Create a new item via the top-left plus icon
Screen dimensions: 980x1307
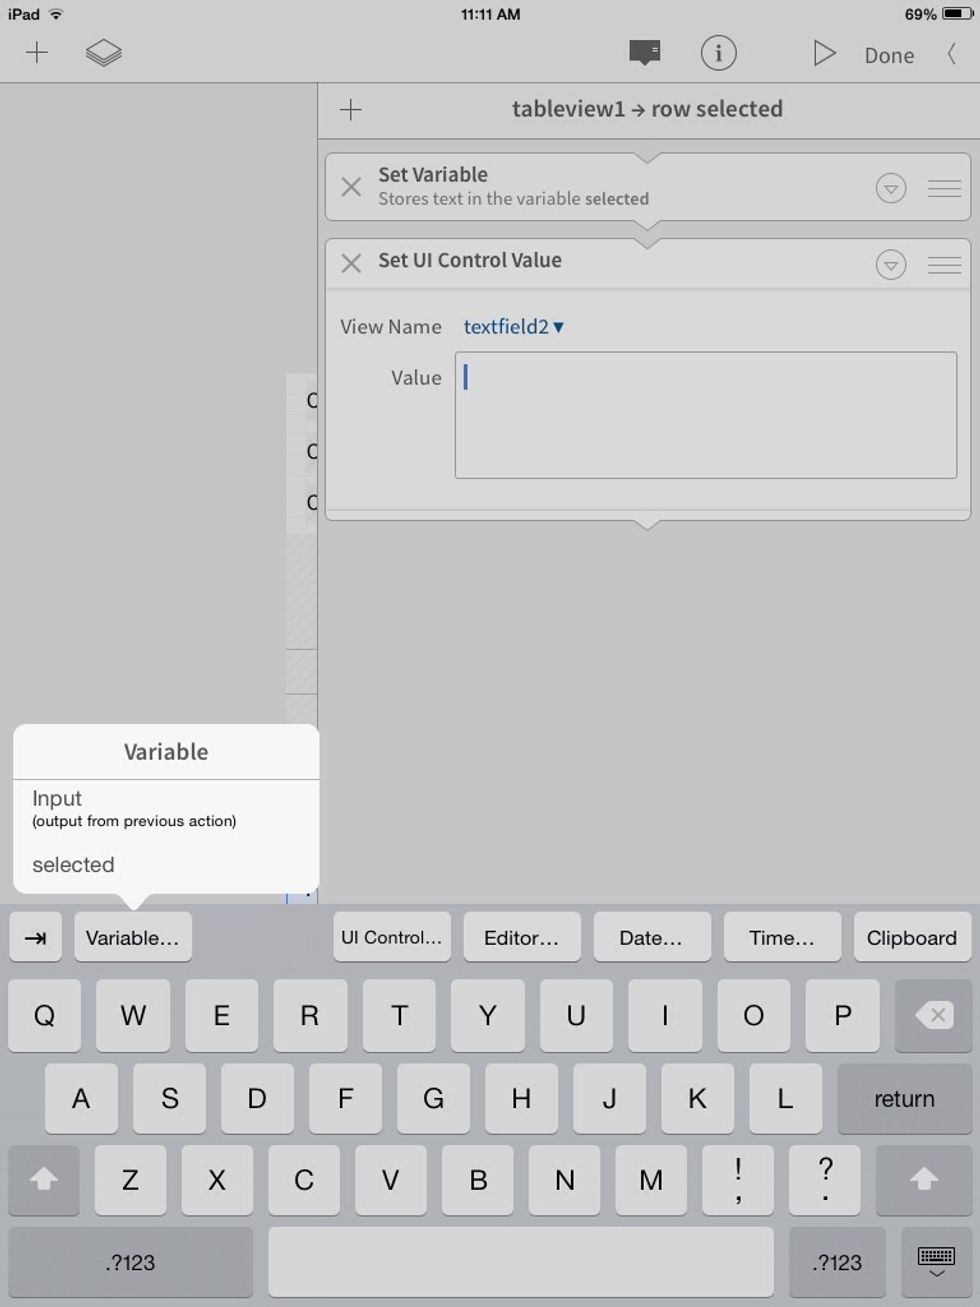pos(37,53)
